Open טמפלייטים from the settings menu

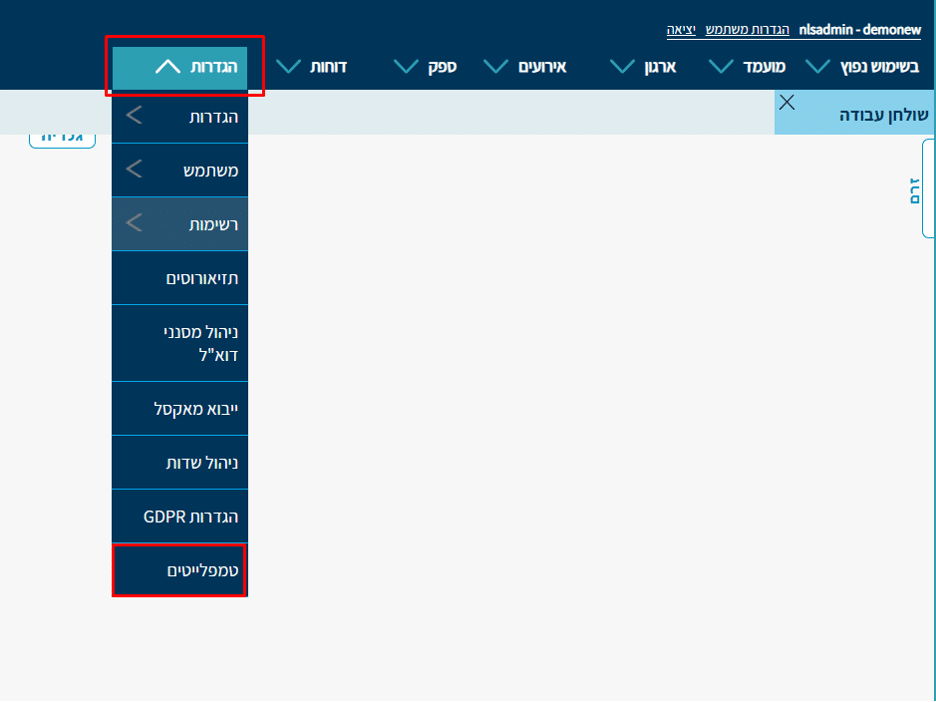tap(180, 571)
